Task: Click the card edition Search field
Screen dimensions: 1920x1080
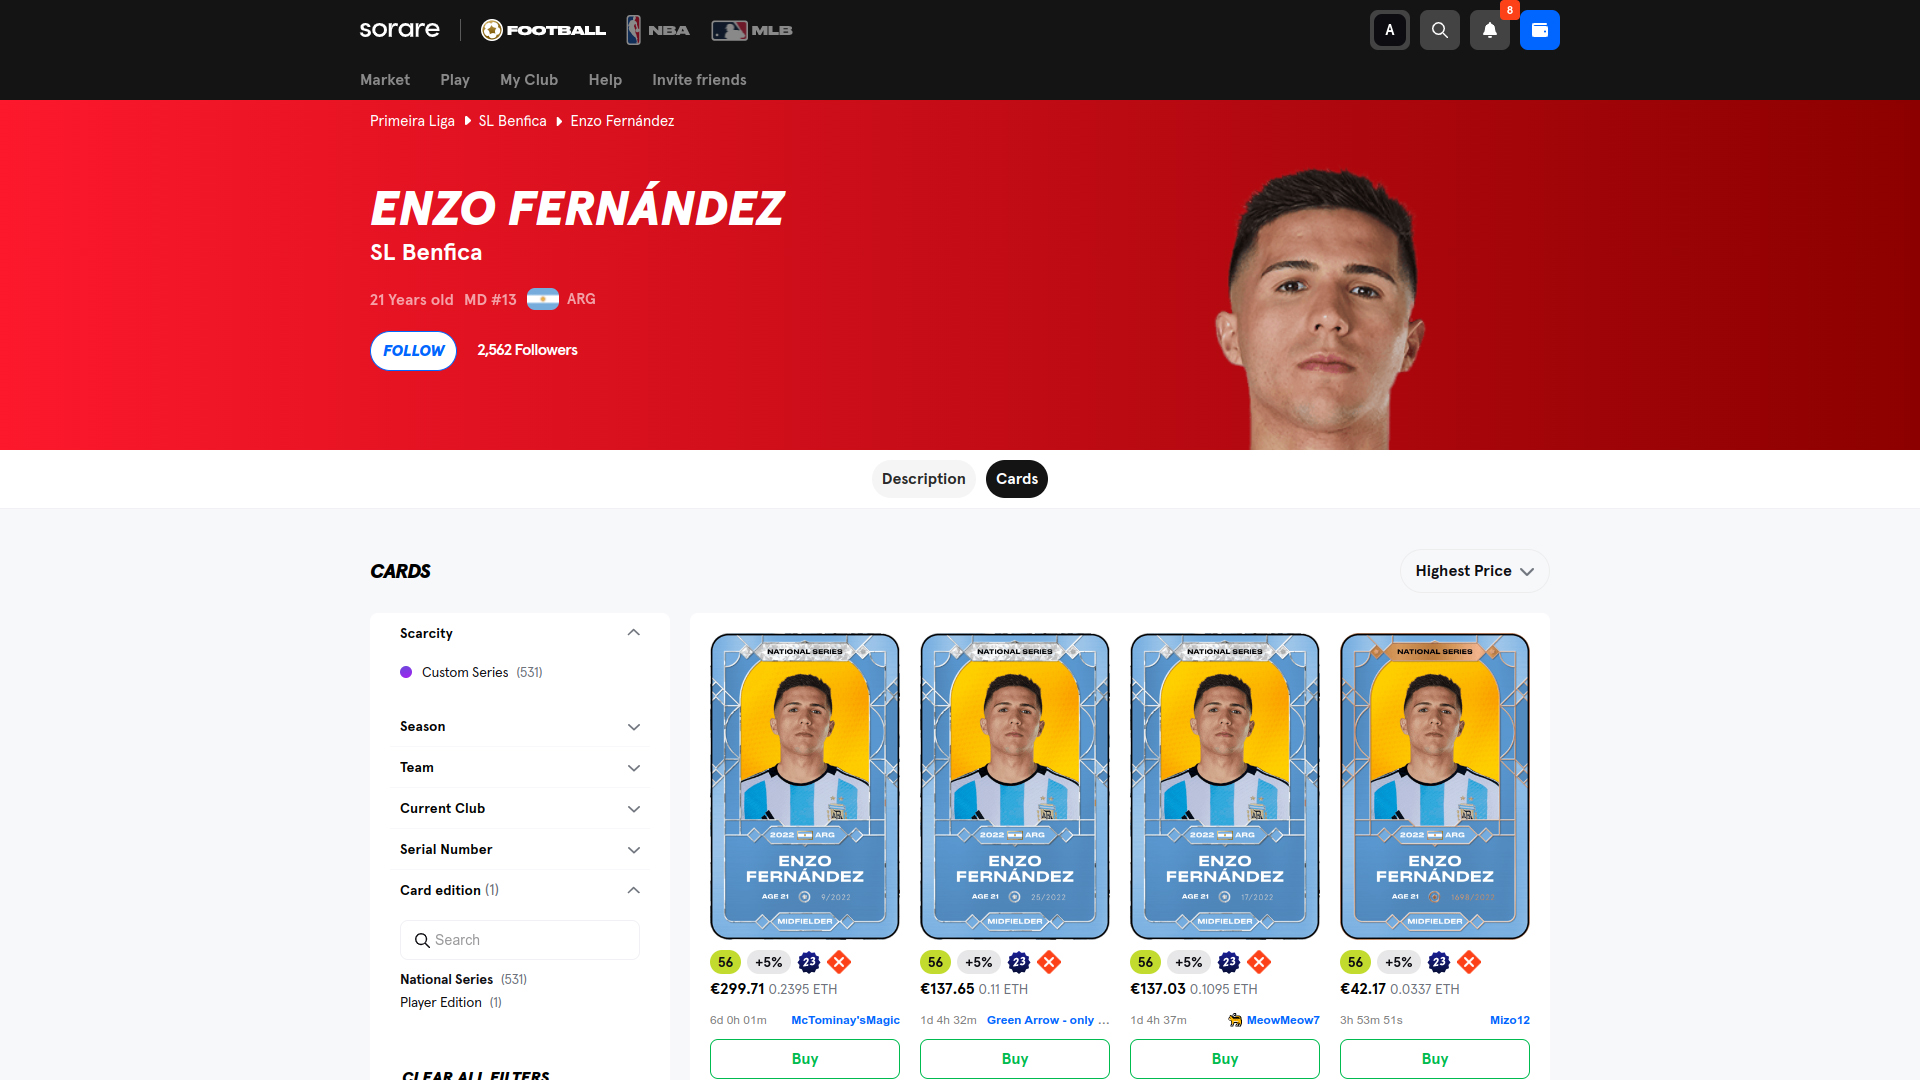Action: 520,940
